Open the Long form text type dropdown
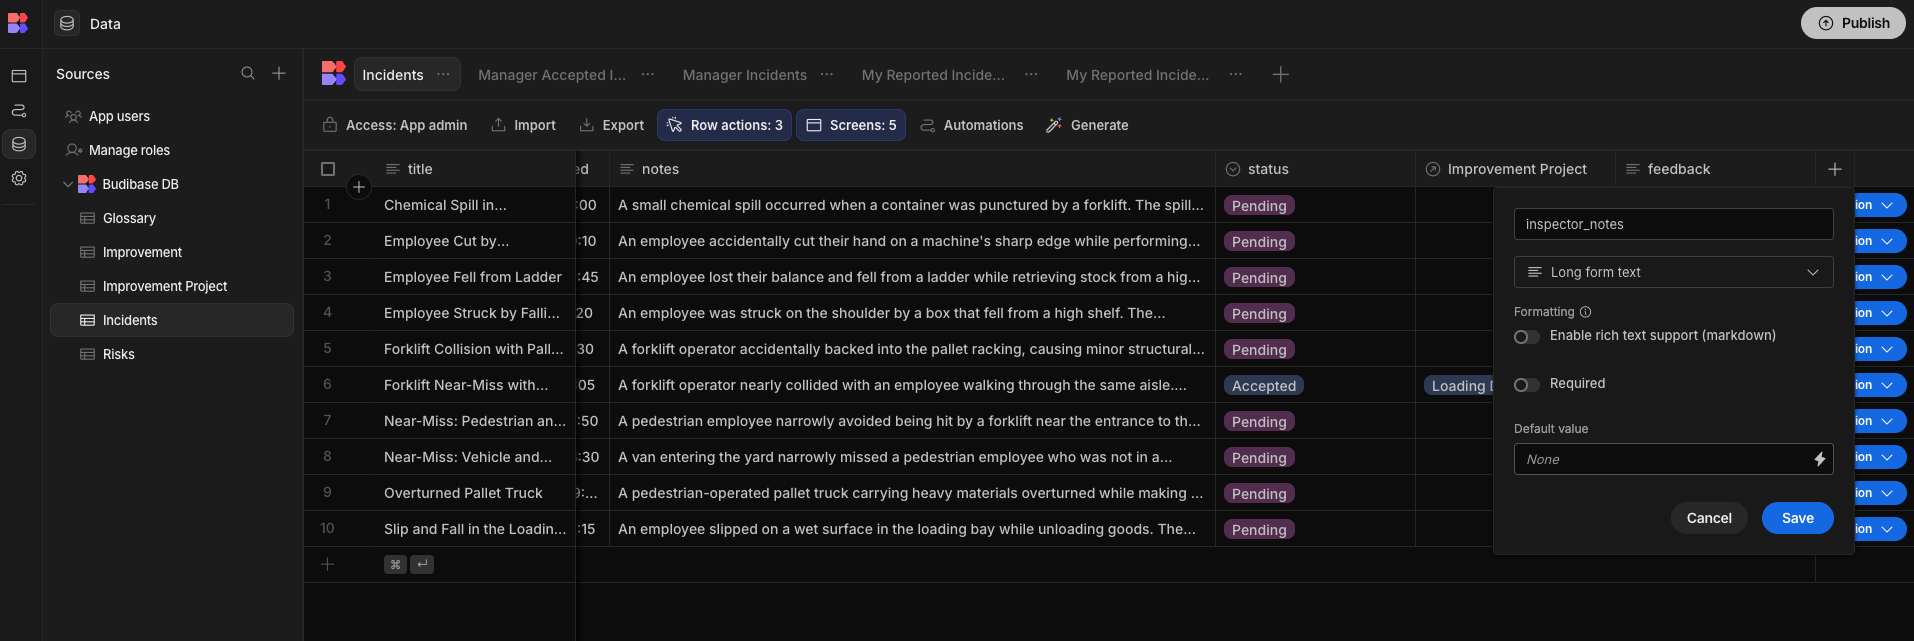The width and height of the screenshot is (1914, 641). tap(1673, 272)
